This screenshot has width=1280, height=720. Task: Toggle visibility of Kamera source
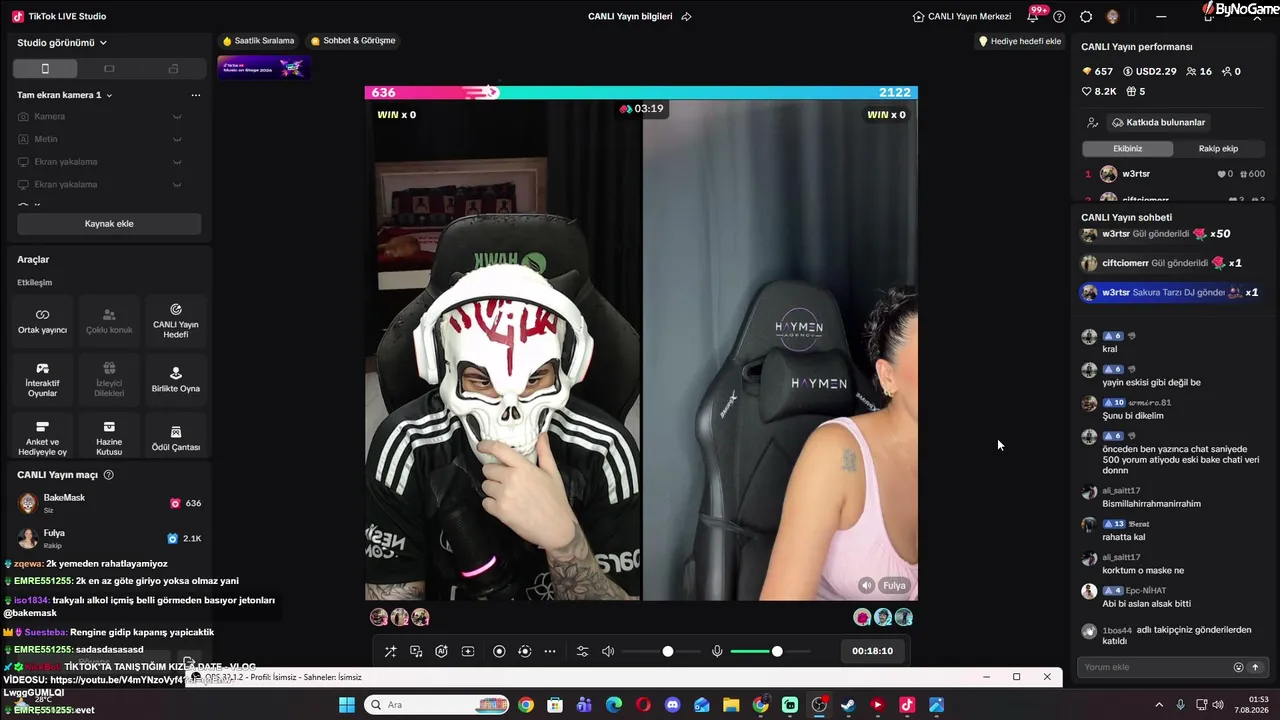(177, 117)
